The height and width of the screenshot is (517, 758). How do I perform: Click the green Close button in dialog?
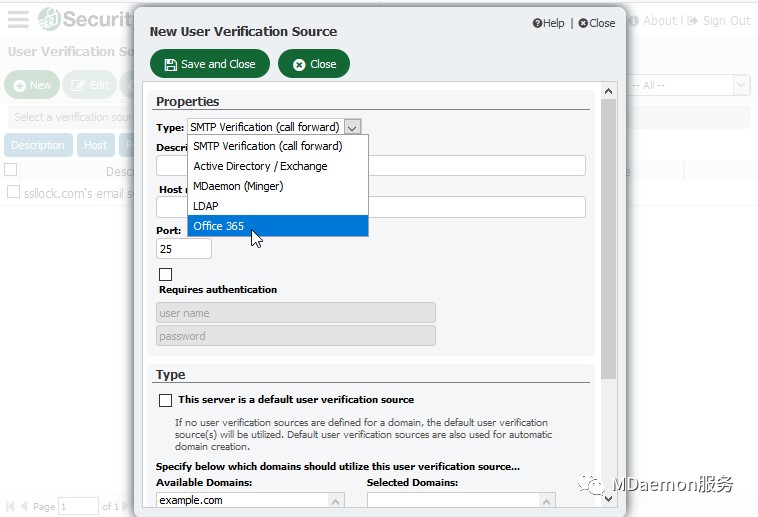click(314, 64)
